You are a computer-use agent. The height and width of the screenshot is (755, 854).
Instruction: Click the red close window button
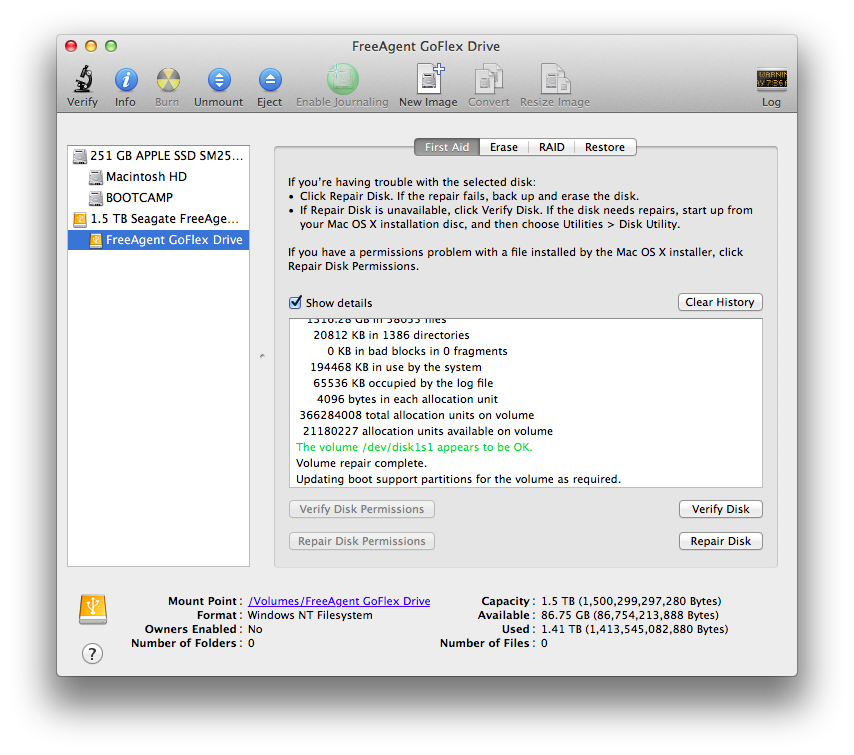pyautogui.click(x=71, y=46)
